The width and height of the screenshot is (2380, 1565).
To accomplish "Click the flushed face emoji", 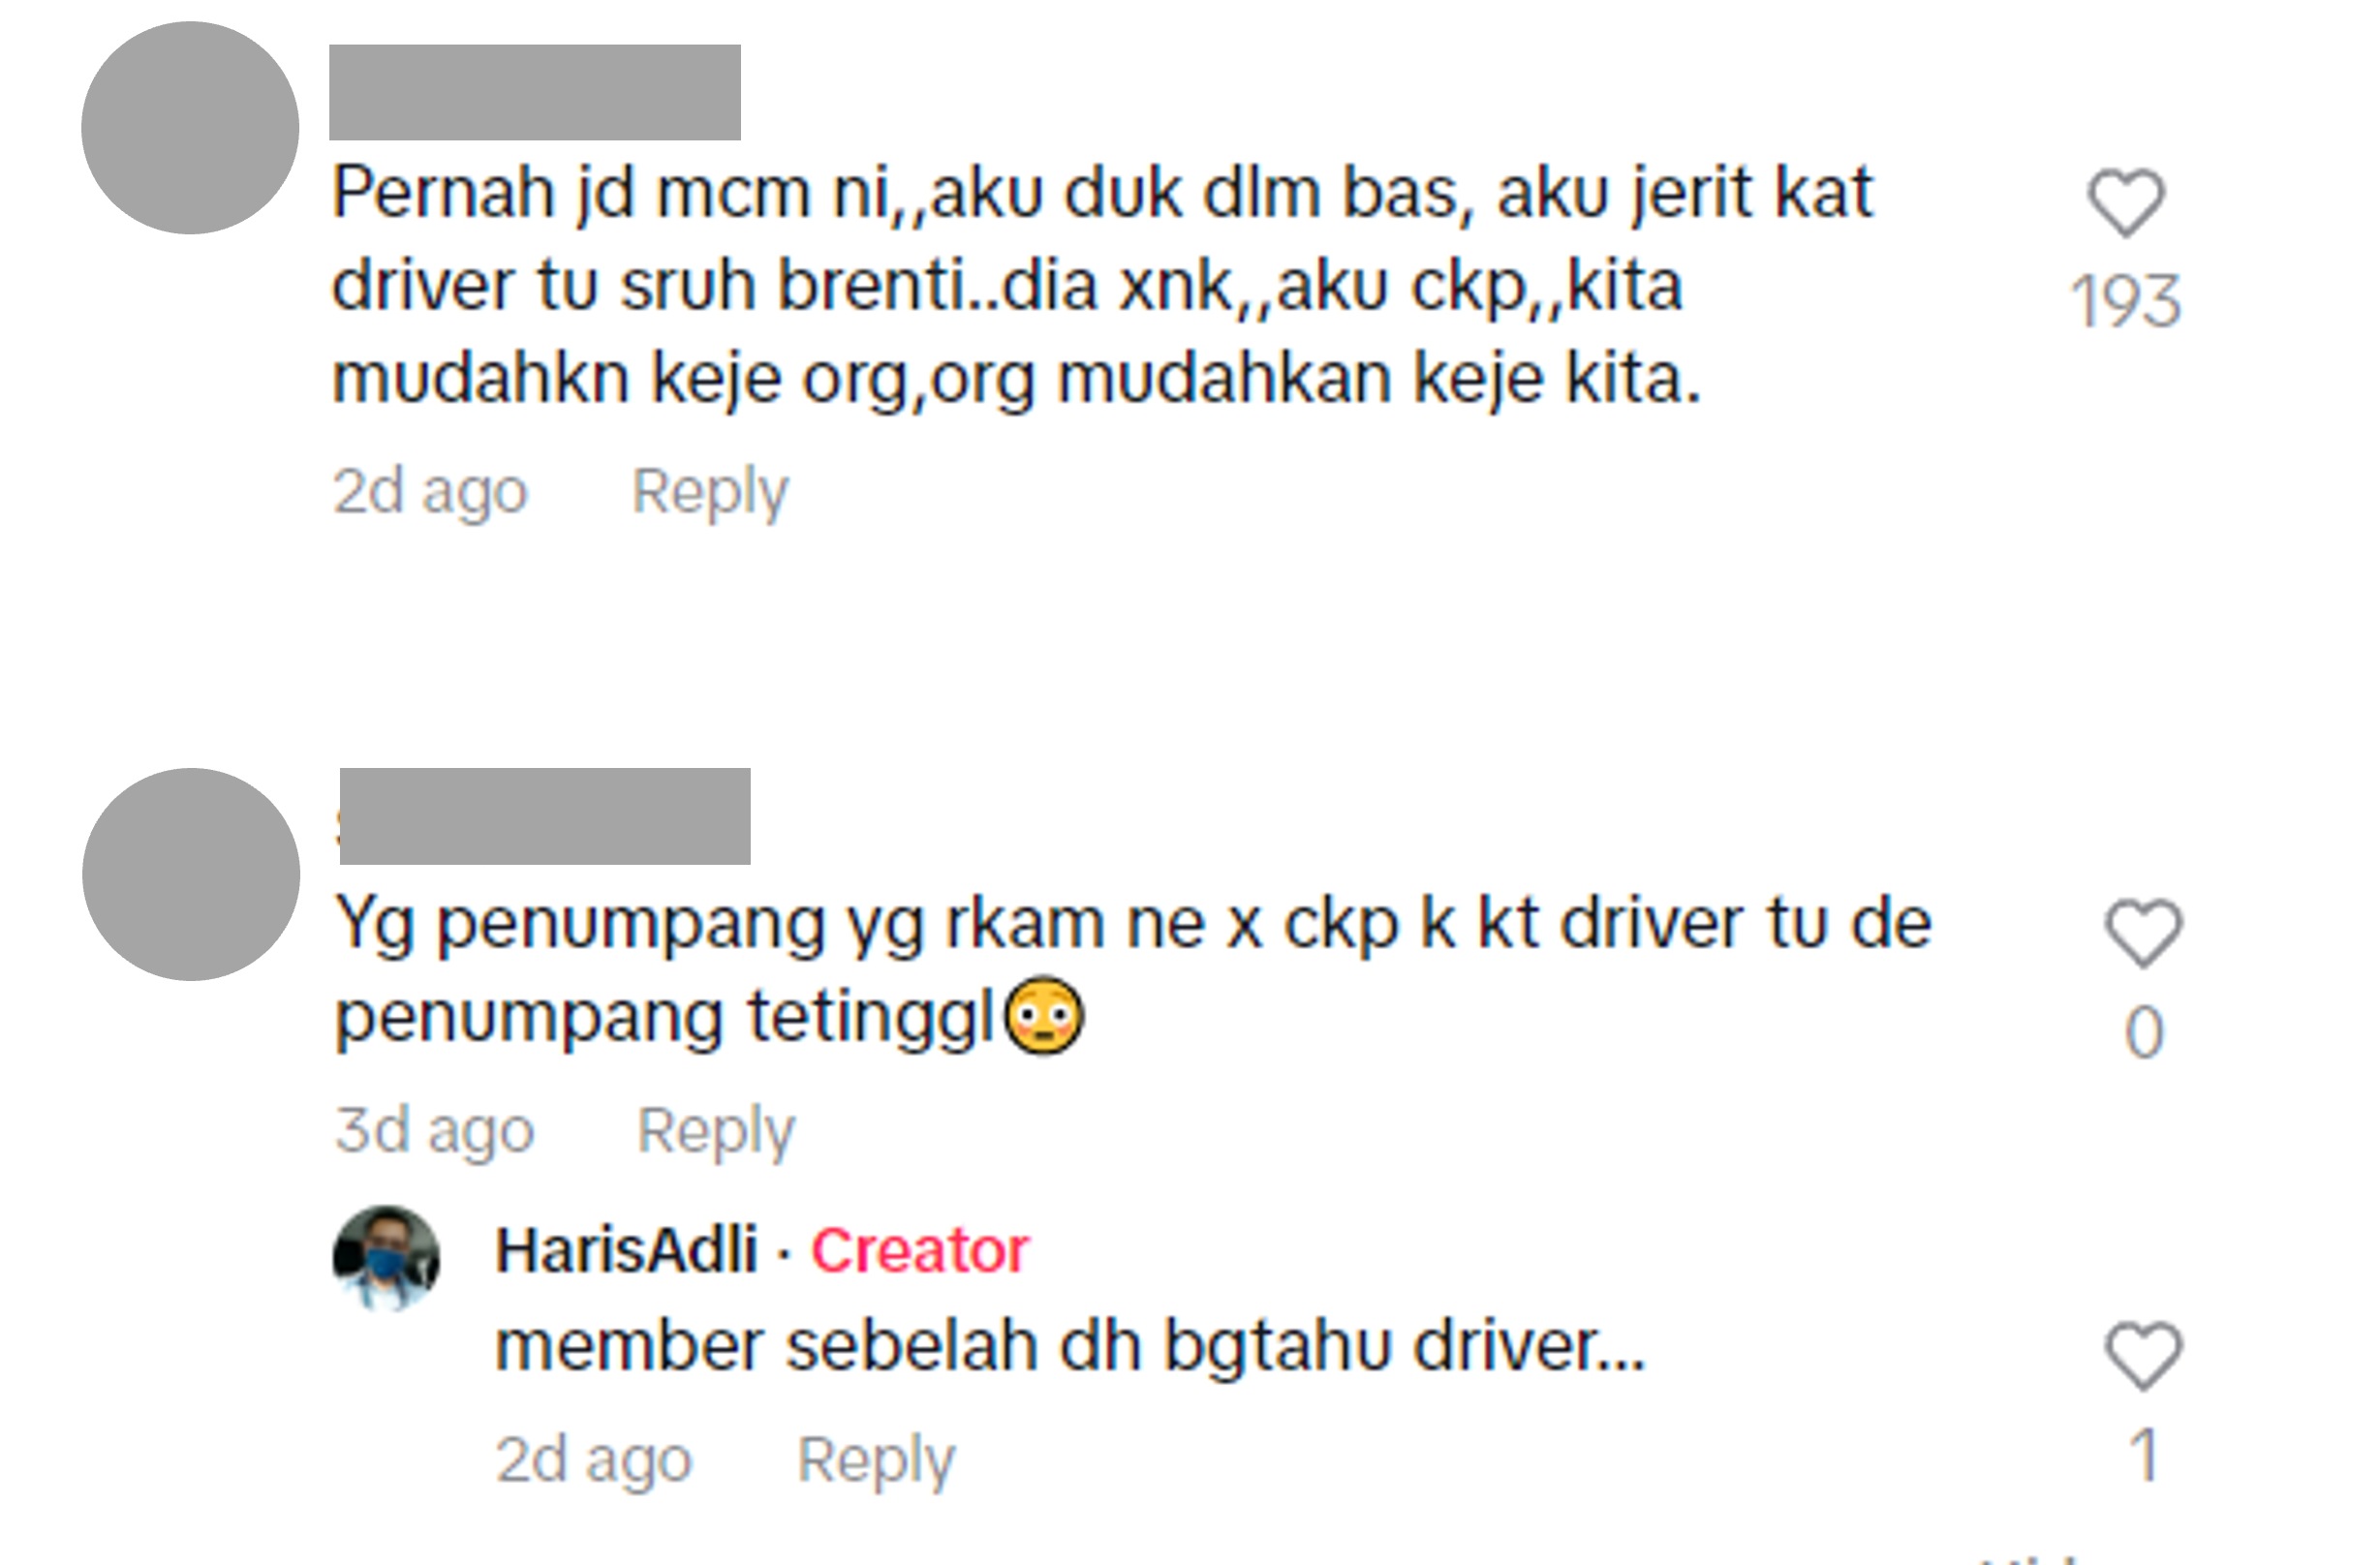I will (x=1044, y=1015).
